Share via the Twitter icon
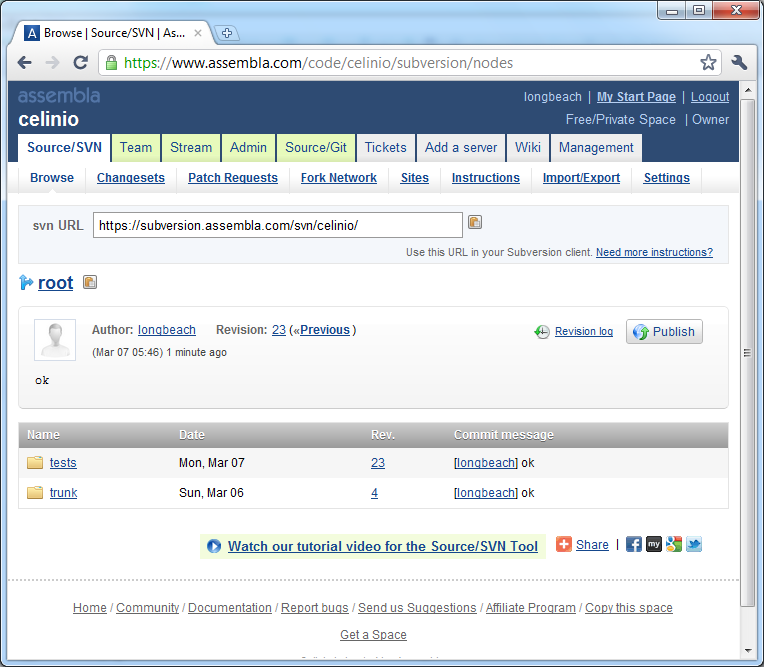Viewport: 764px width, 667px height. pos(693,545)
